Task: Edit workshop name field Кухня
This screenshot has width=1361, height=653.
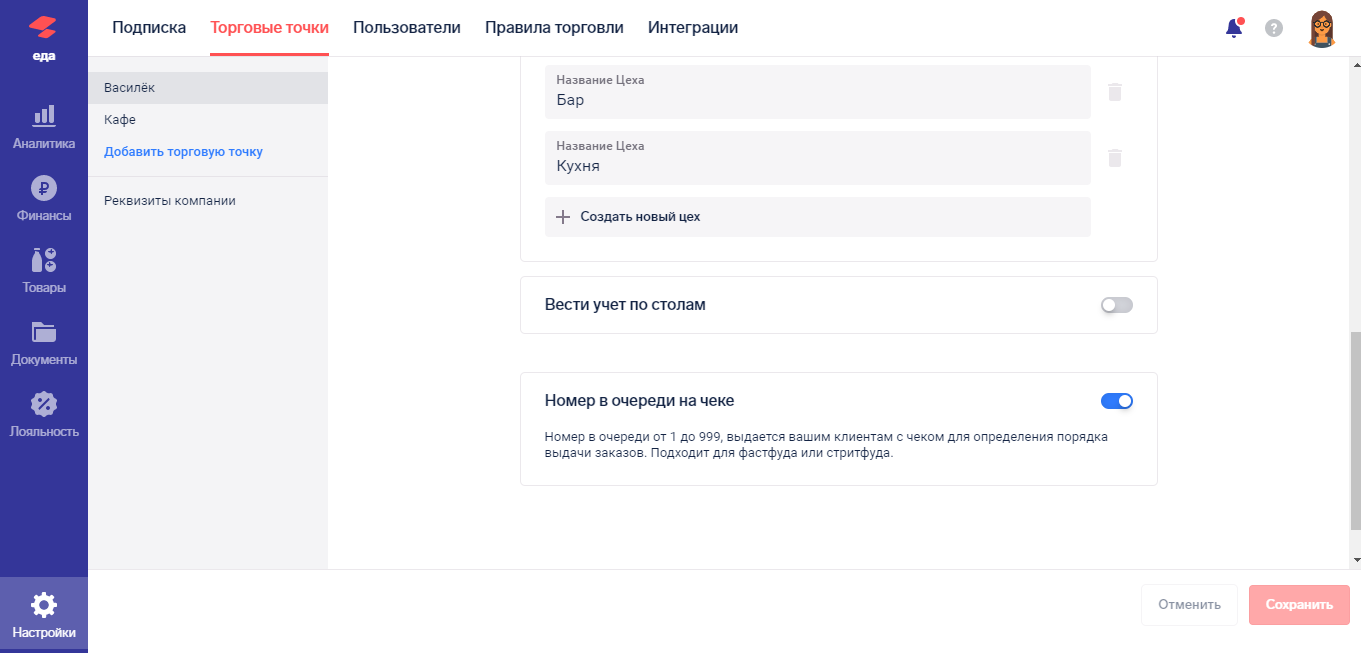Action: 818,158
